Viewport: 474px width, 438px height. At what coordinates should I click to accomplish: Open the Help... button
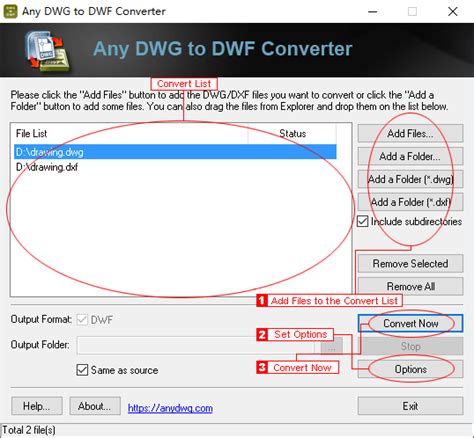coord(37,406)
